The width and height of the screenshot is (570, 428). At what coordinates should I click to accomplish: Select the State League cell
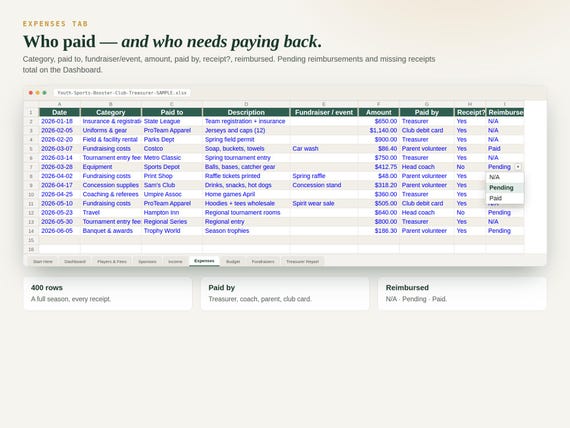click(x=172, y=121)
